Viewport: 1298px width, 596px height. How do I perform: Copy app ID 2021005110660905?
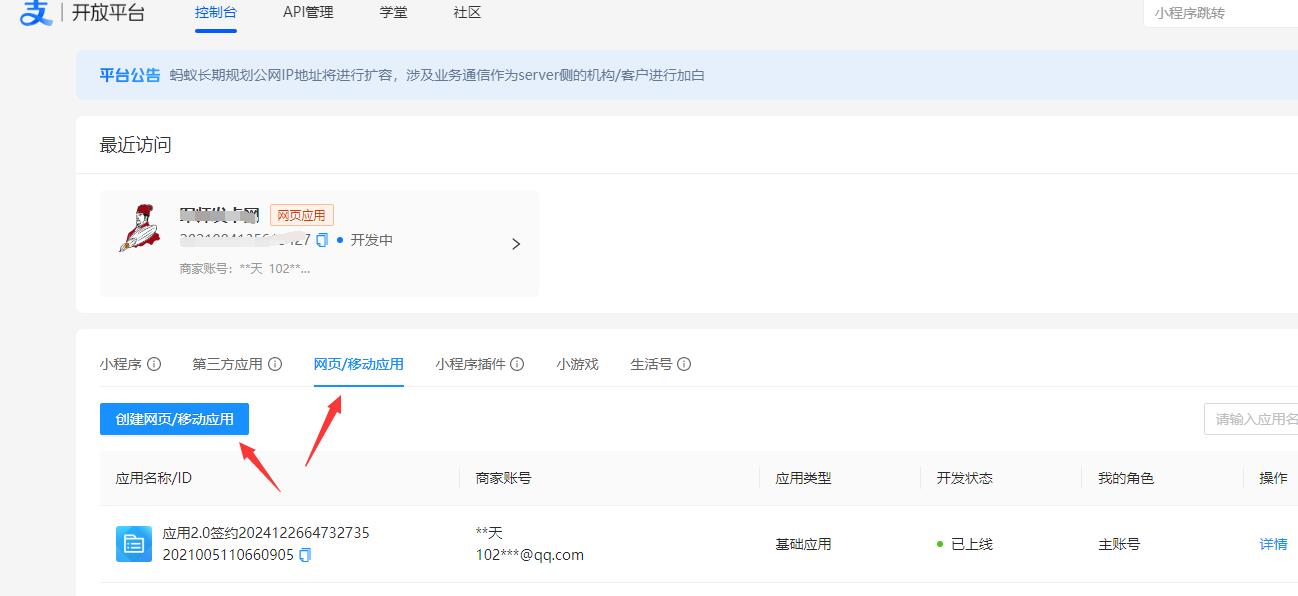(305, 555)
